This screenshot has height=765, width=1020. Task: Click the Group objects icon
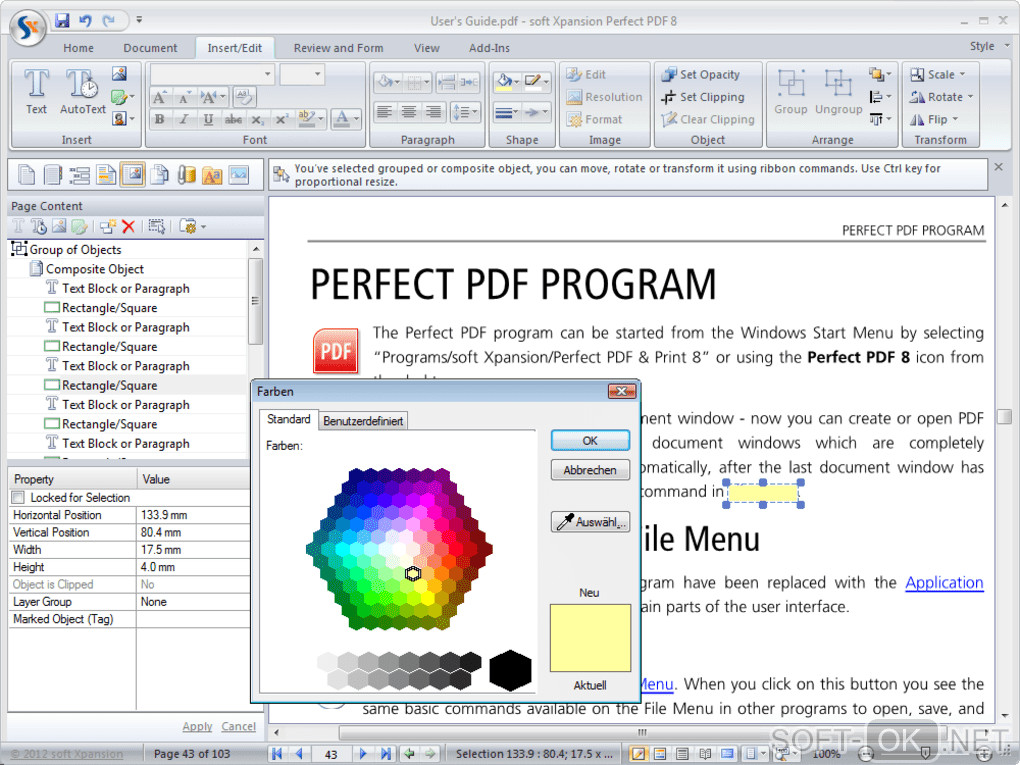pos(791,92)
